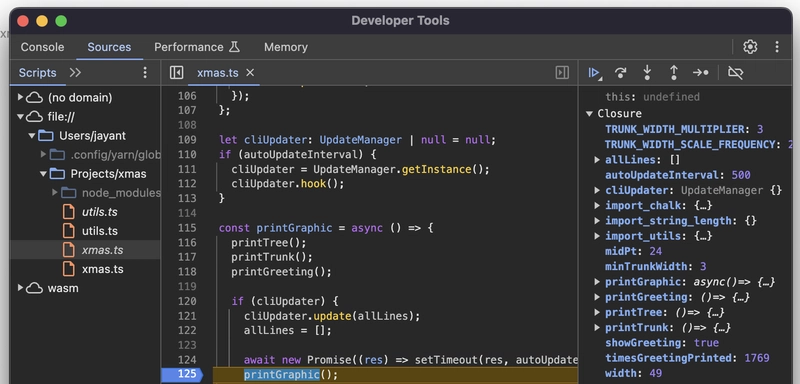
Task: Switch to the Sources tab
Action: pyautogui.click(x=109, y=47)
